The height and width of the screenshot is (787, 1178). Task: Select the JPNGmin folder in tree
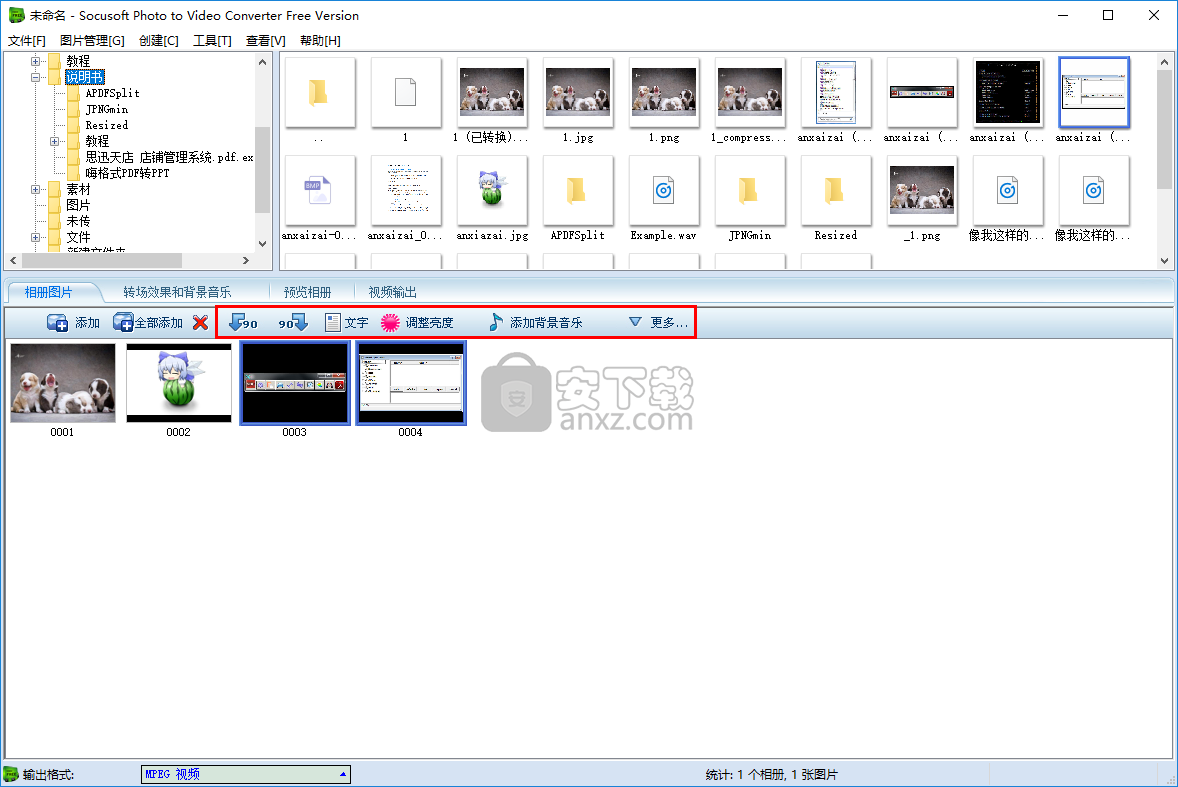click(x=106, y=109)
